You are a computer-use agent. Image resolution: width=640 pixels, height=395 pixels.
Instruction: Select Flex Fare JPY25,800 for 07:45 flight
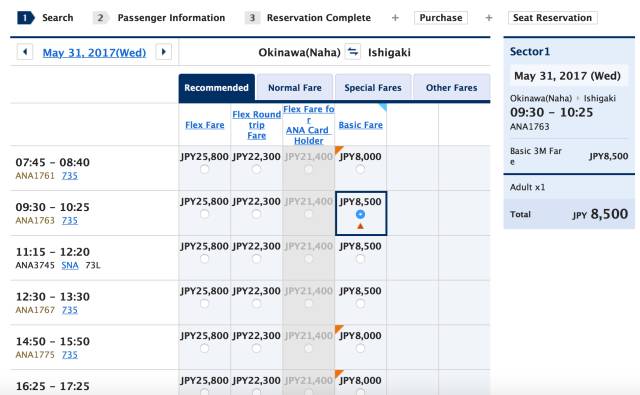click(204, 169)
